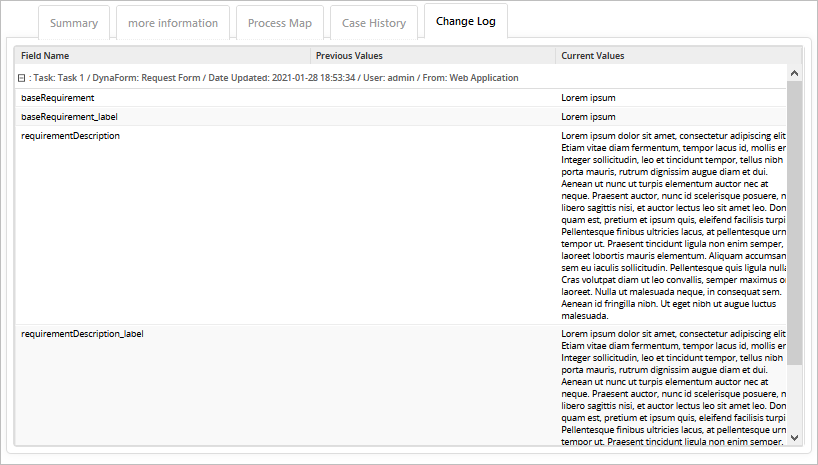Click the Field Name column header
This screenshot has height=465, width=818.
click(45, 56)
